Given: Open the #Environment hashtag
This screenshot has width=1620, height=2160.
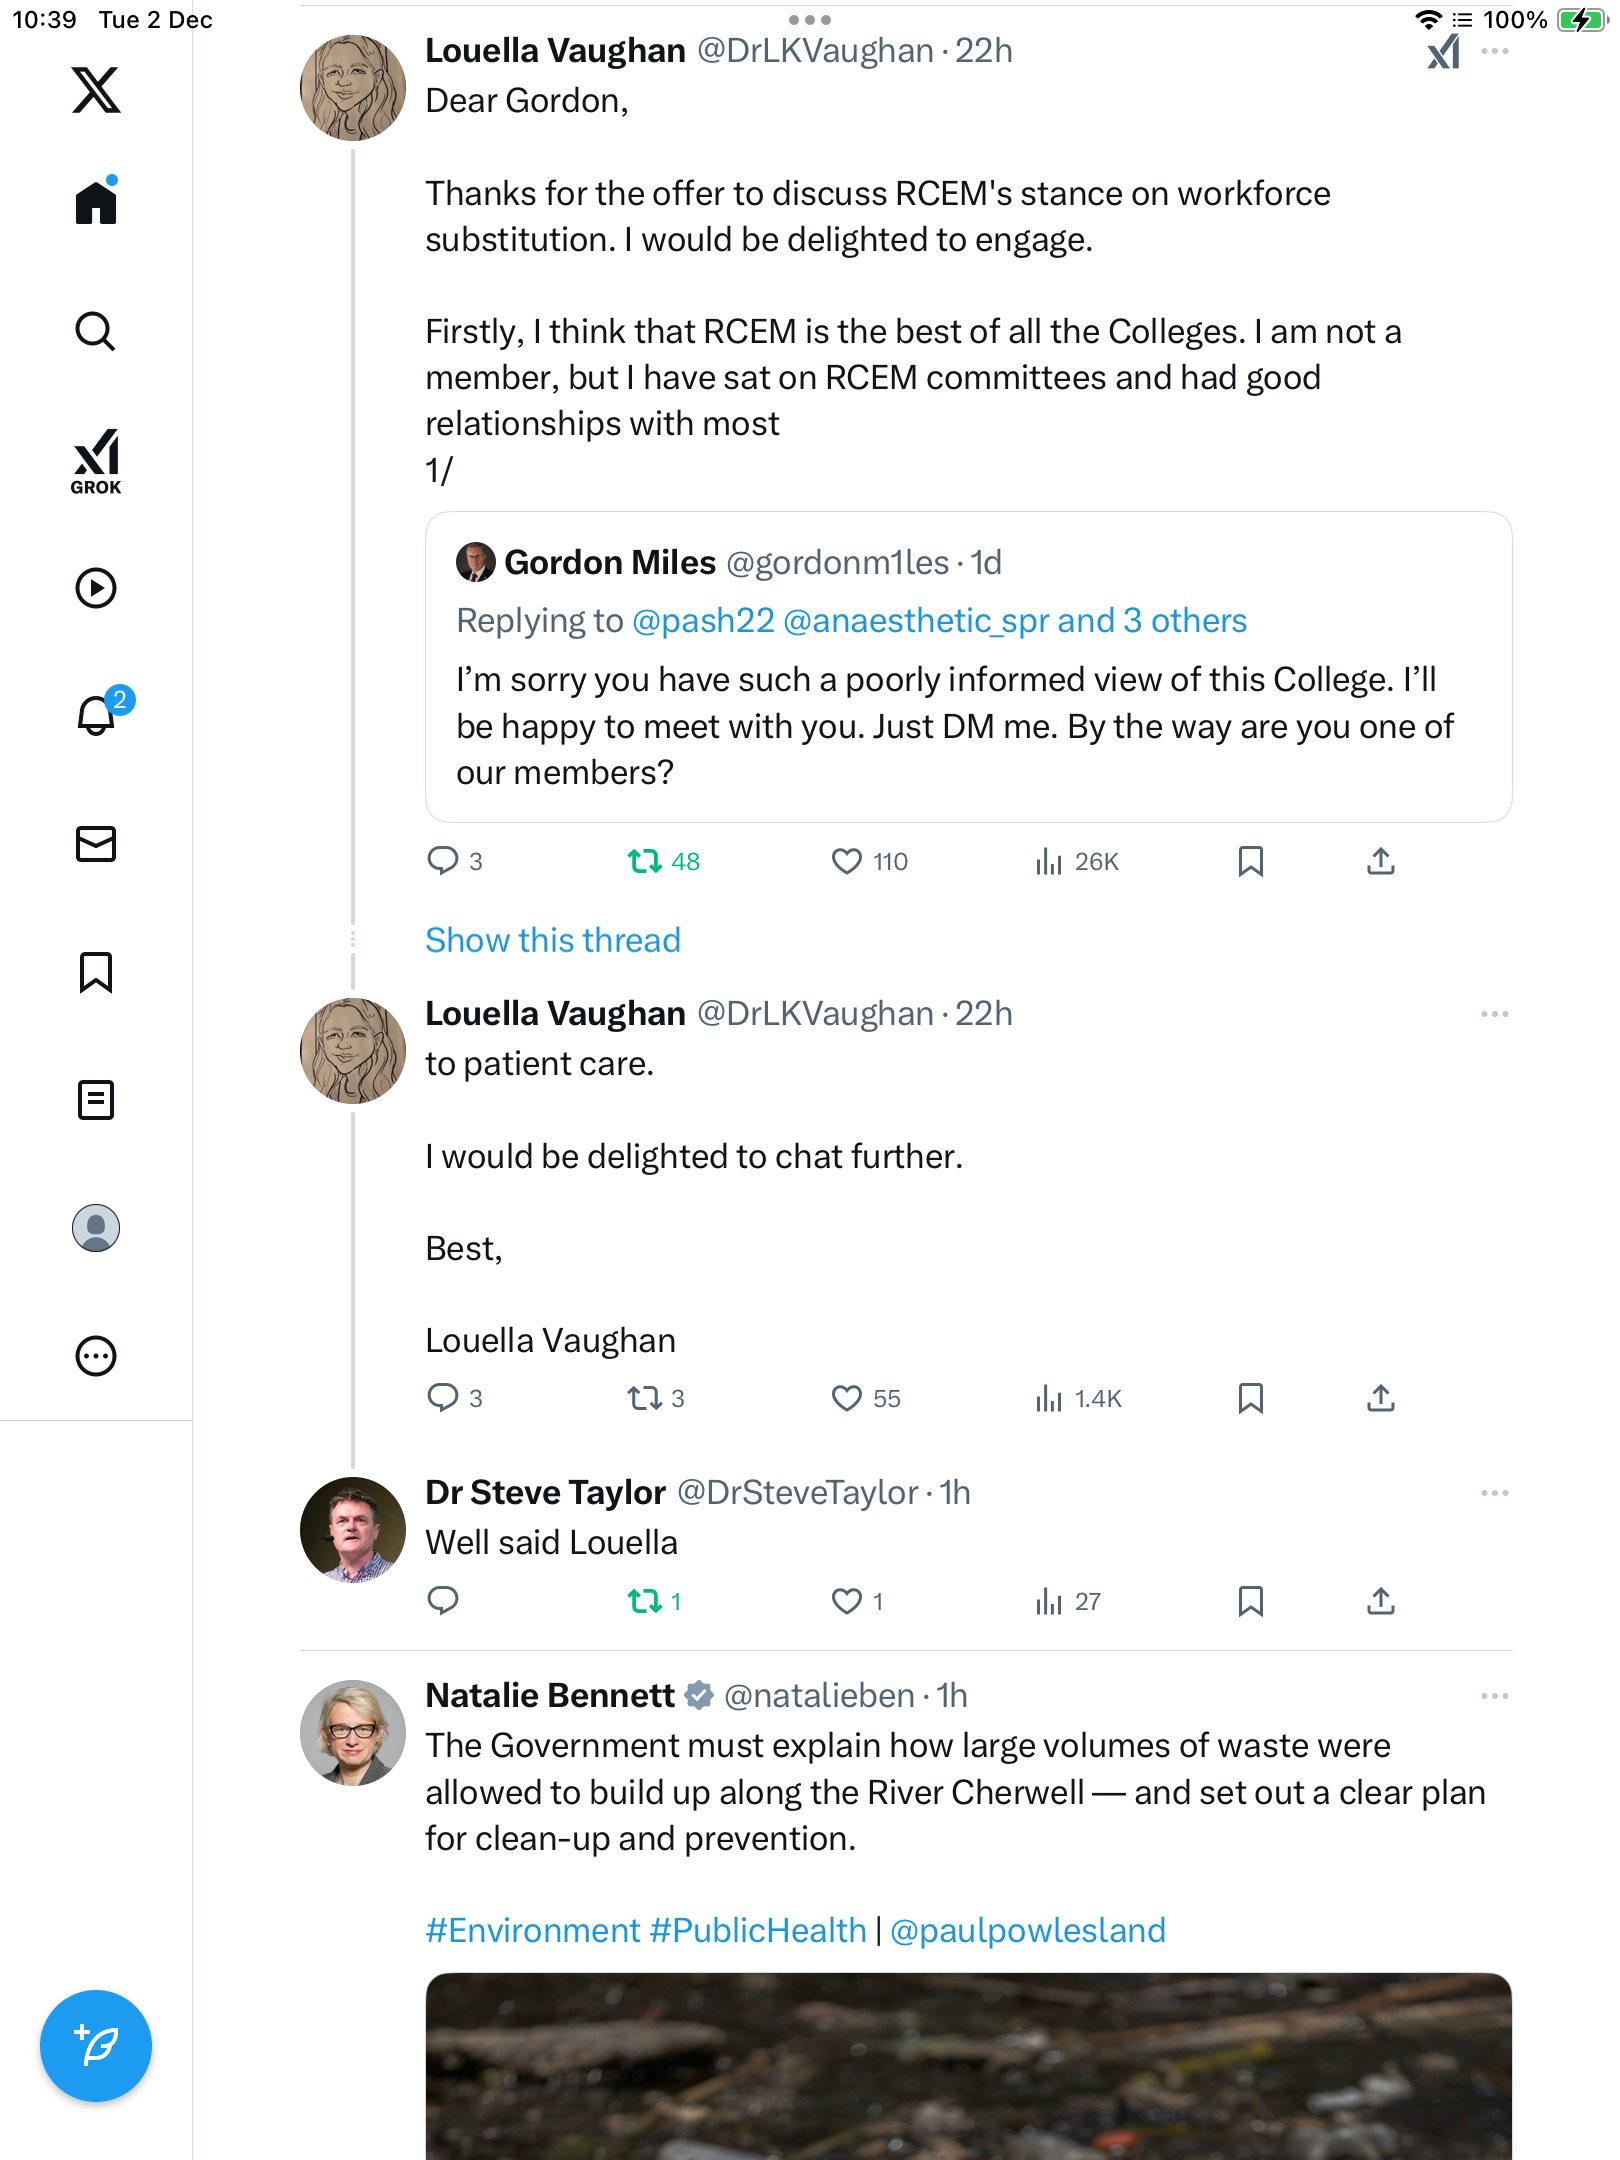Looking at the screenshot, I should 533,1930.
